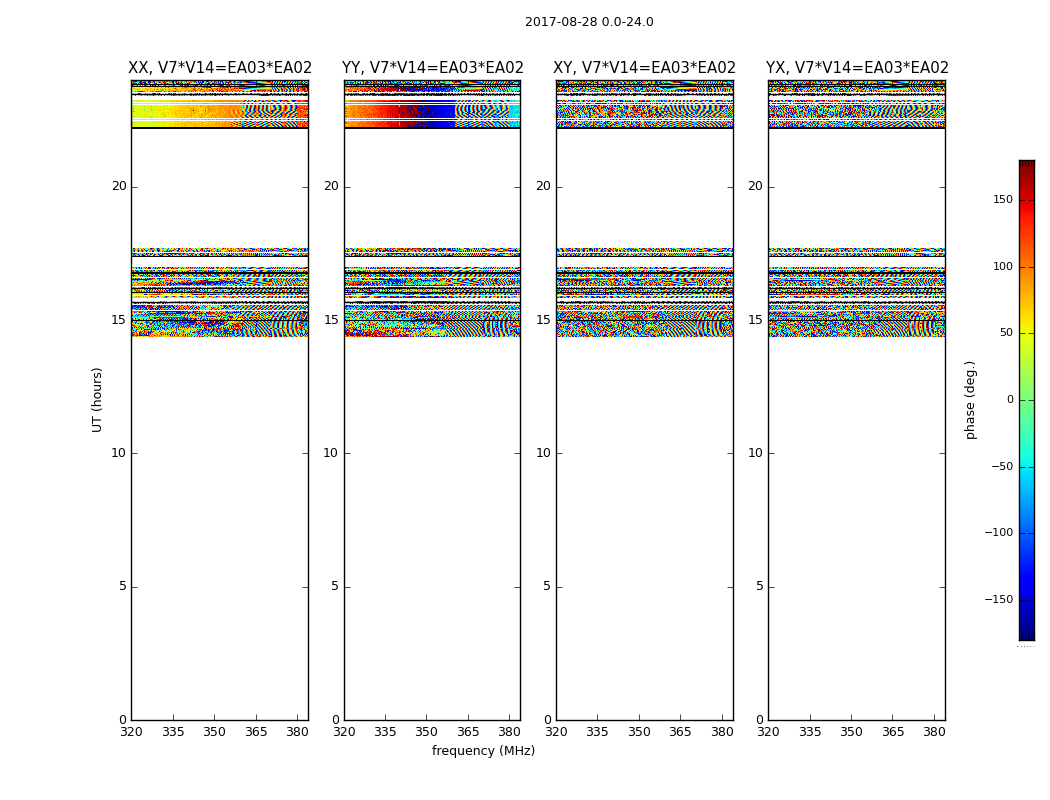The width and height of the screenshot is (1050, 800).
Task: Click the YX panel's 15 UT data band
Action: click(857, 322)
